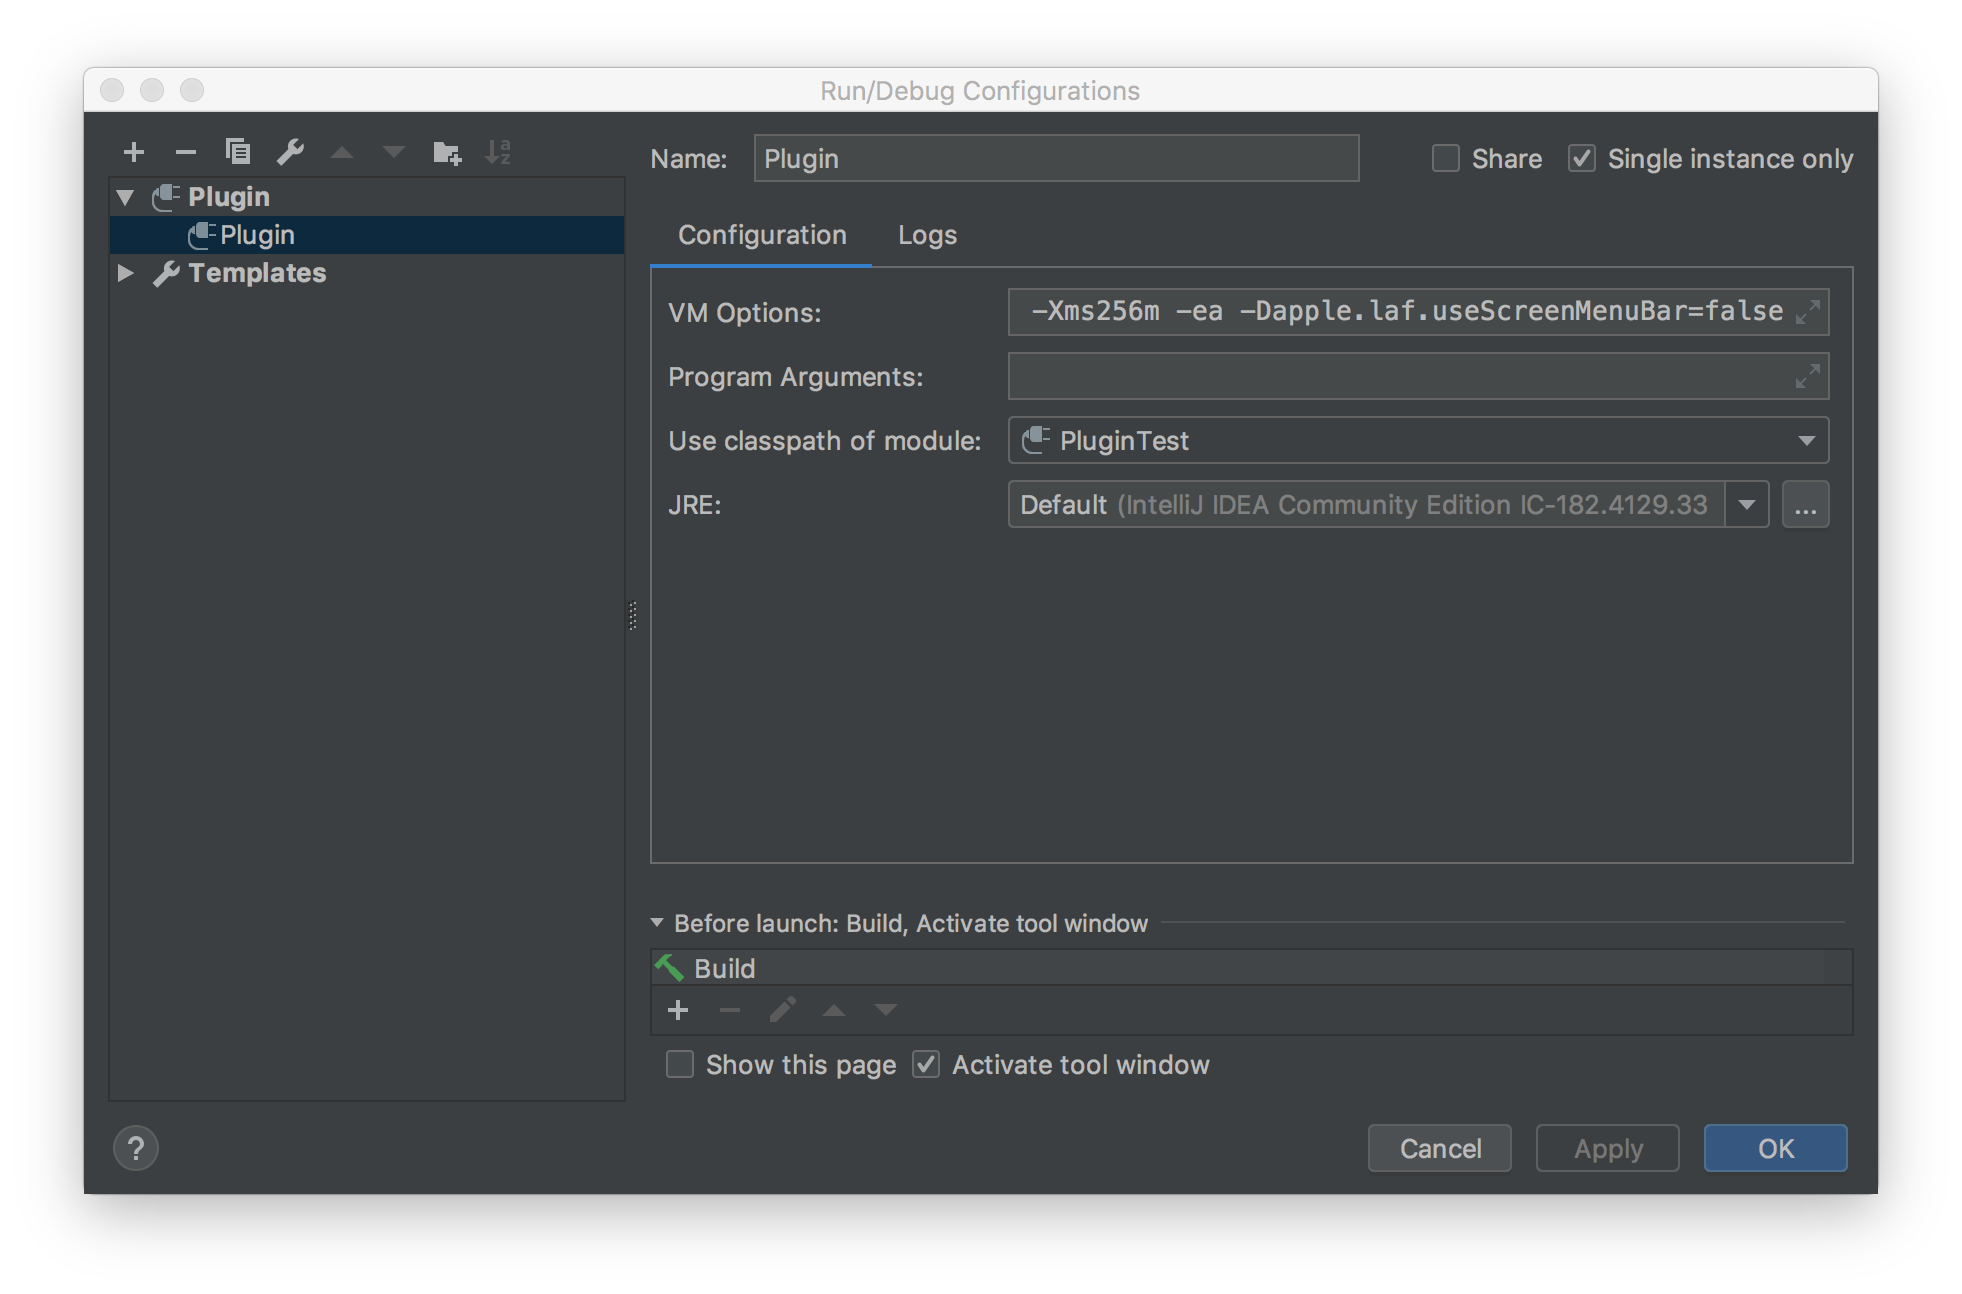This screenshot has height=1294, width=1962.
Task: Collapse the Before launch section
Action: [x=657, y=923]
